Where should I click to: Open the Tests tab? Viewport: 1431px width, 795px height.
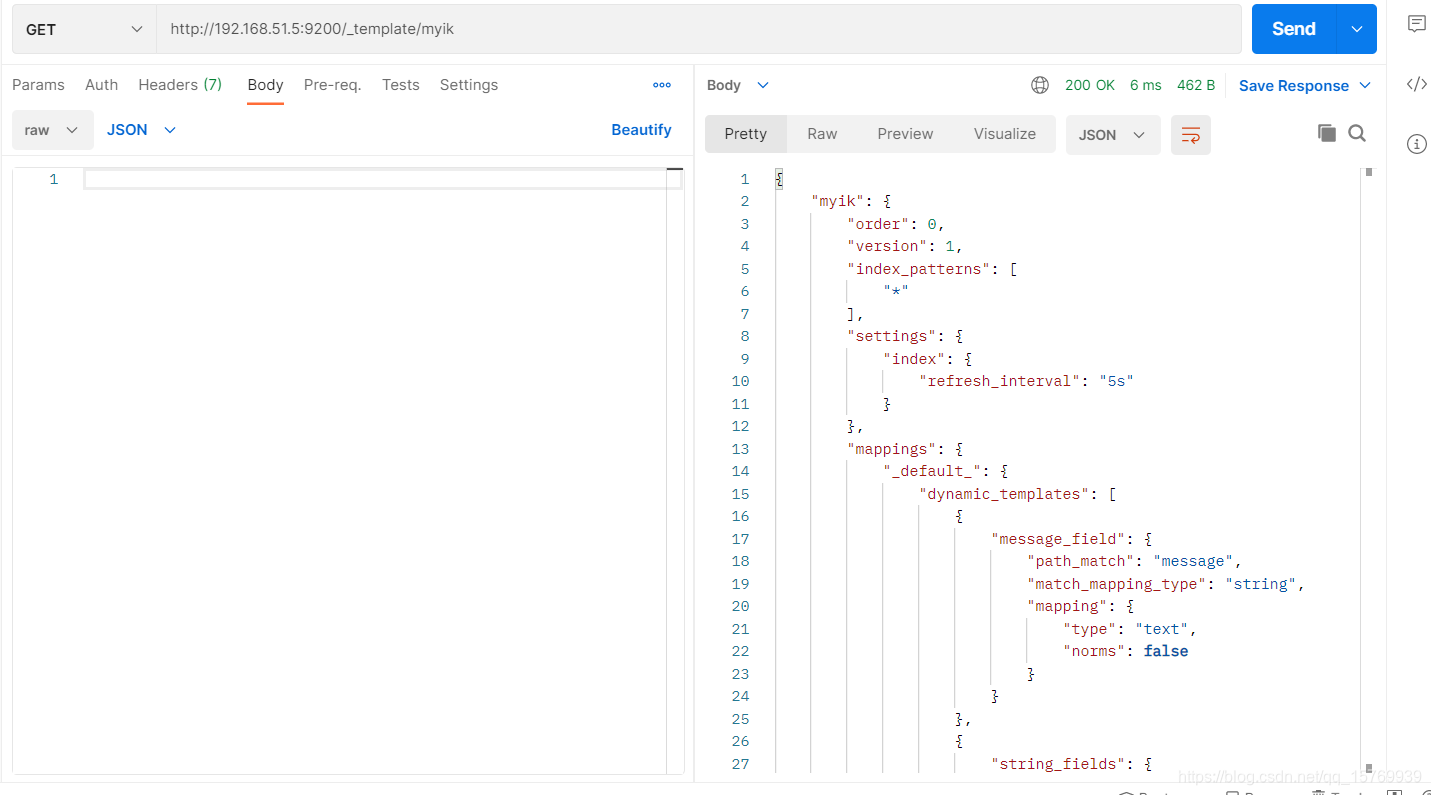pyautogui.click(x=400, y=85)
